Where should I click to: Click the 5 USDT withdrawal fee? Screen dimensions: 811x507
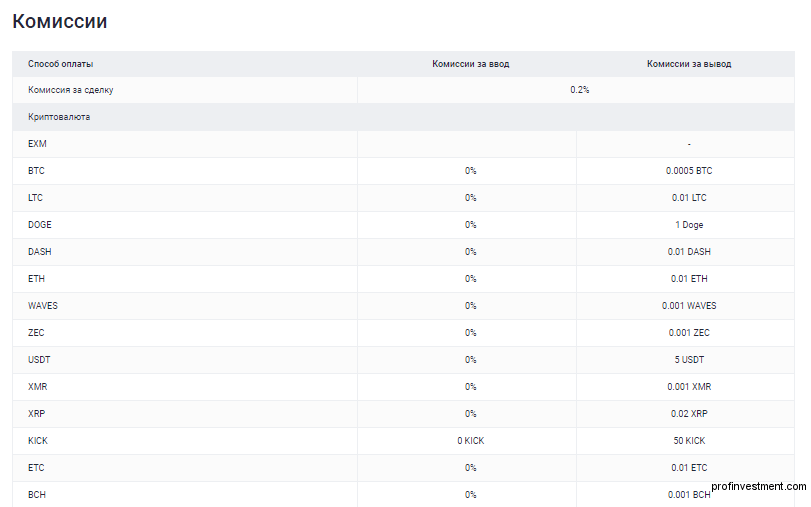689,360
